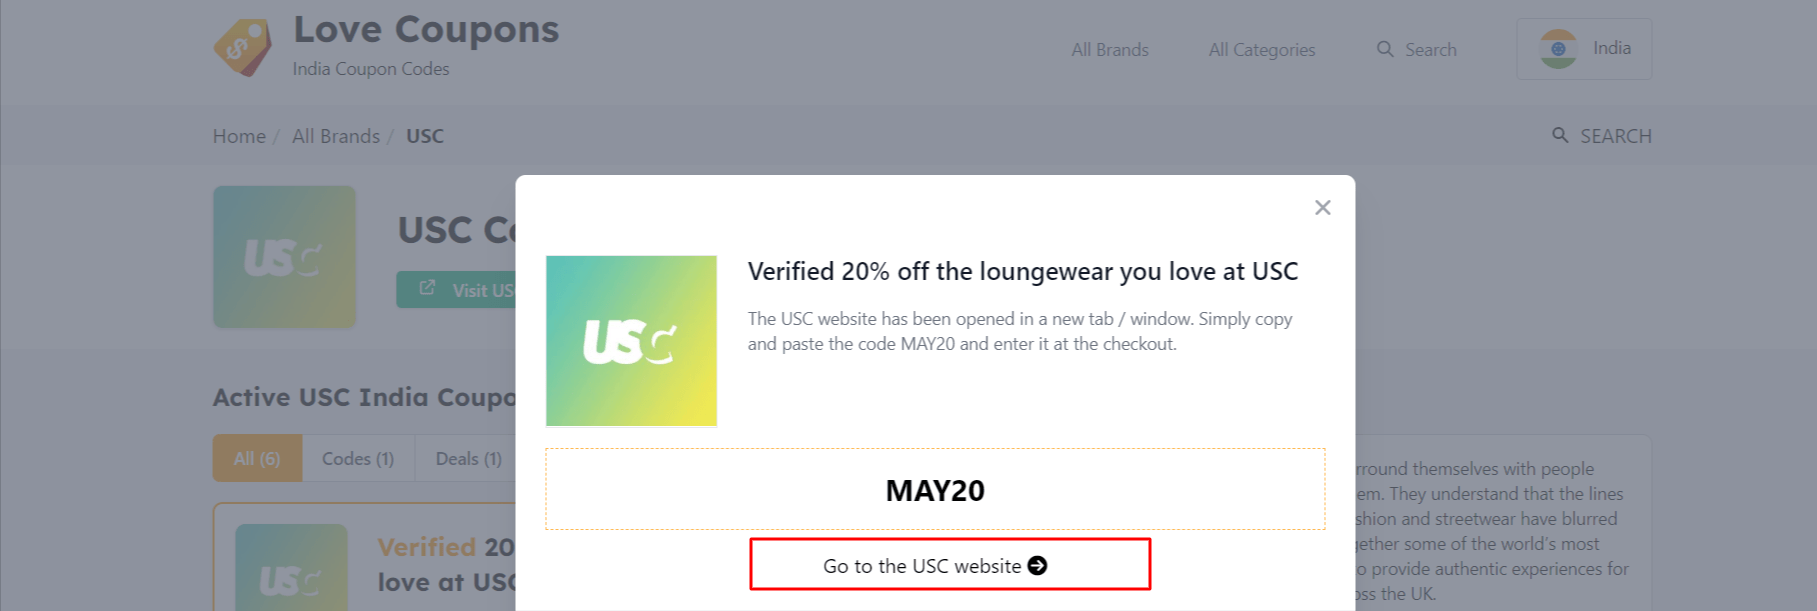Click the arrow icon inside Go to website button
This screenshot has height=611, width=1817.
click(x=1039, y=565)
